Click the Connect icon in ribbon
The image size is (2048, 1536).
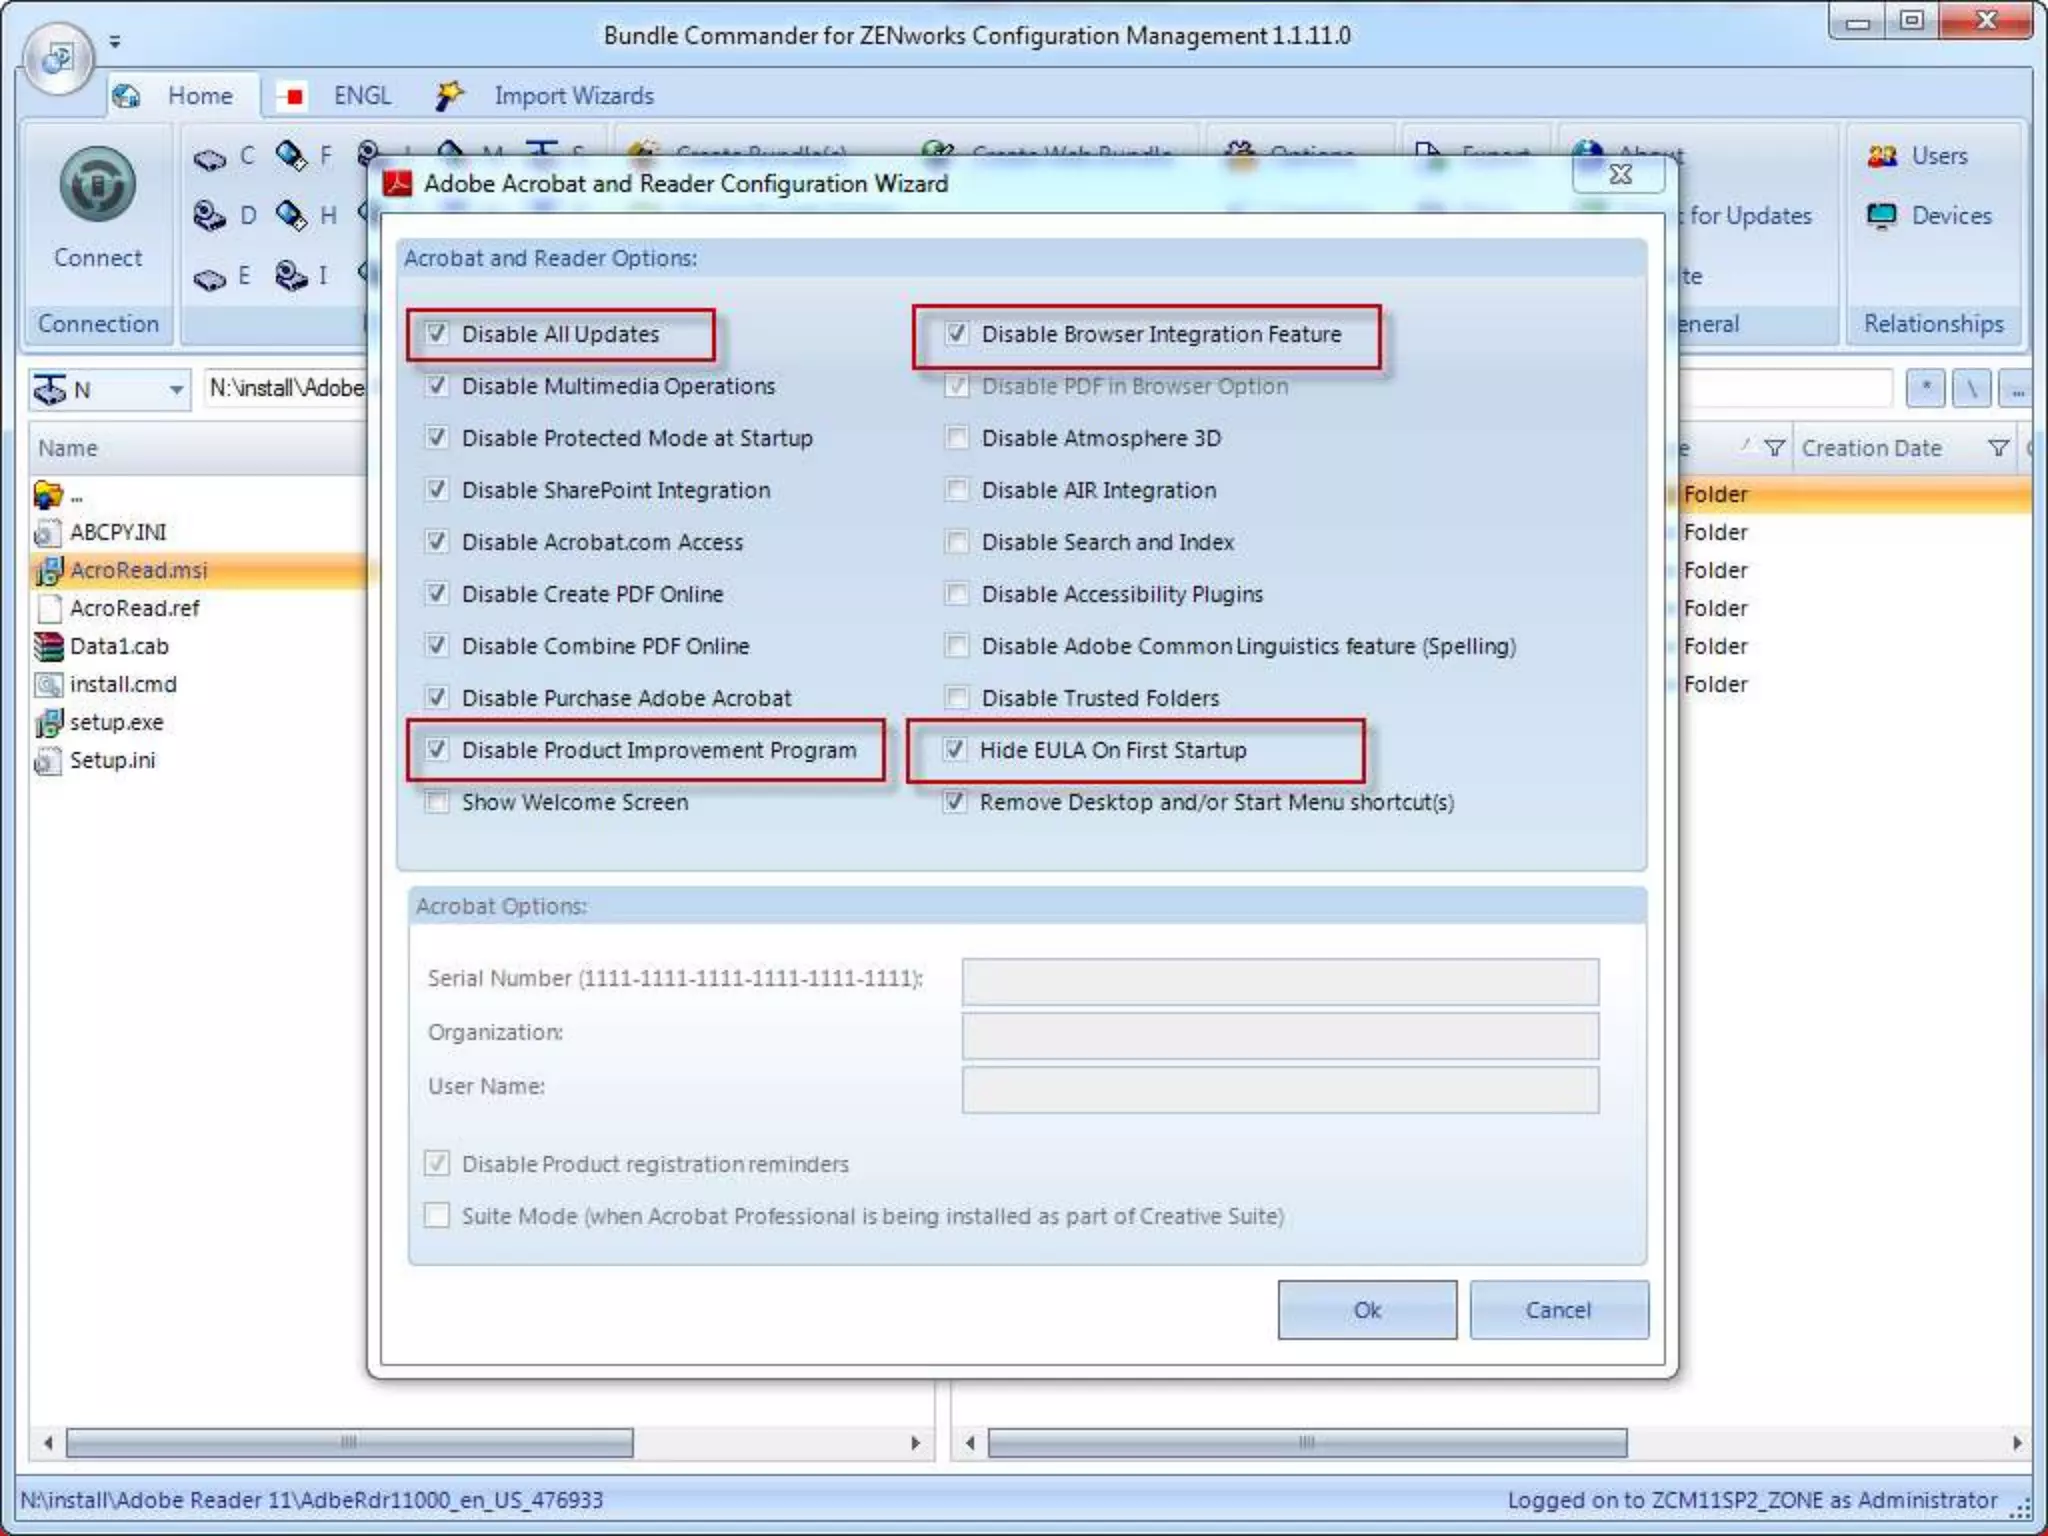97,185
